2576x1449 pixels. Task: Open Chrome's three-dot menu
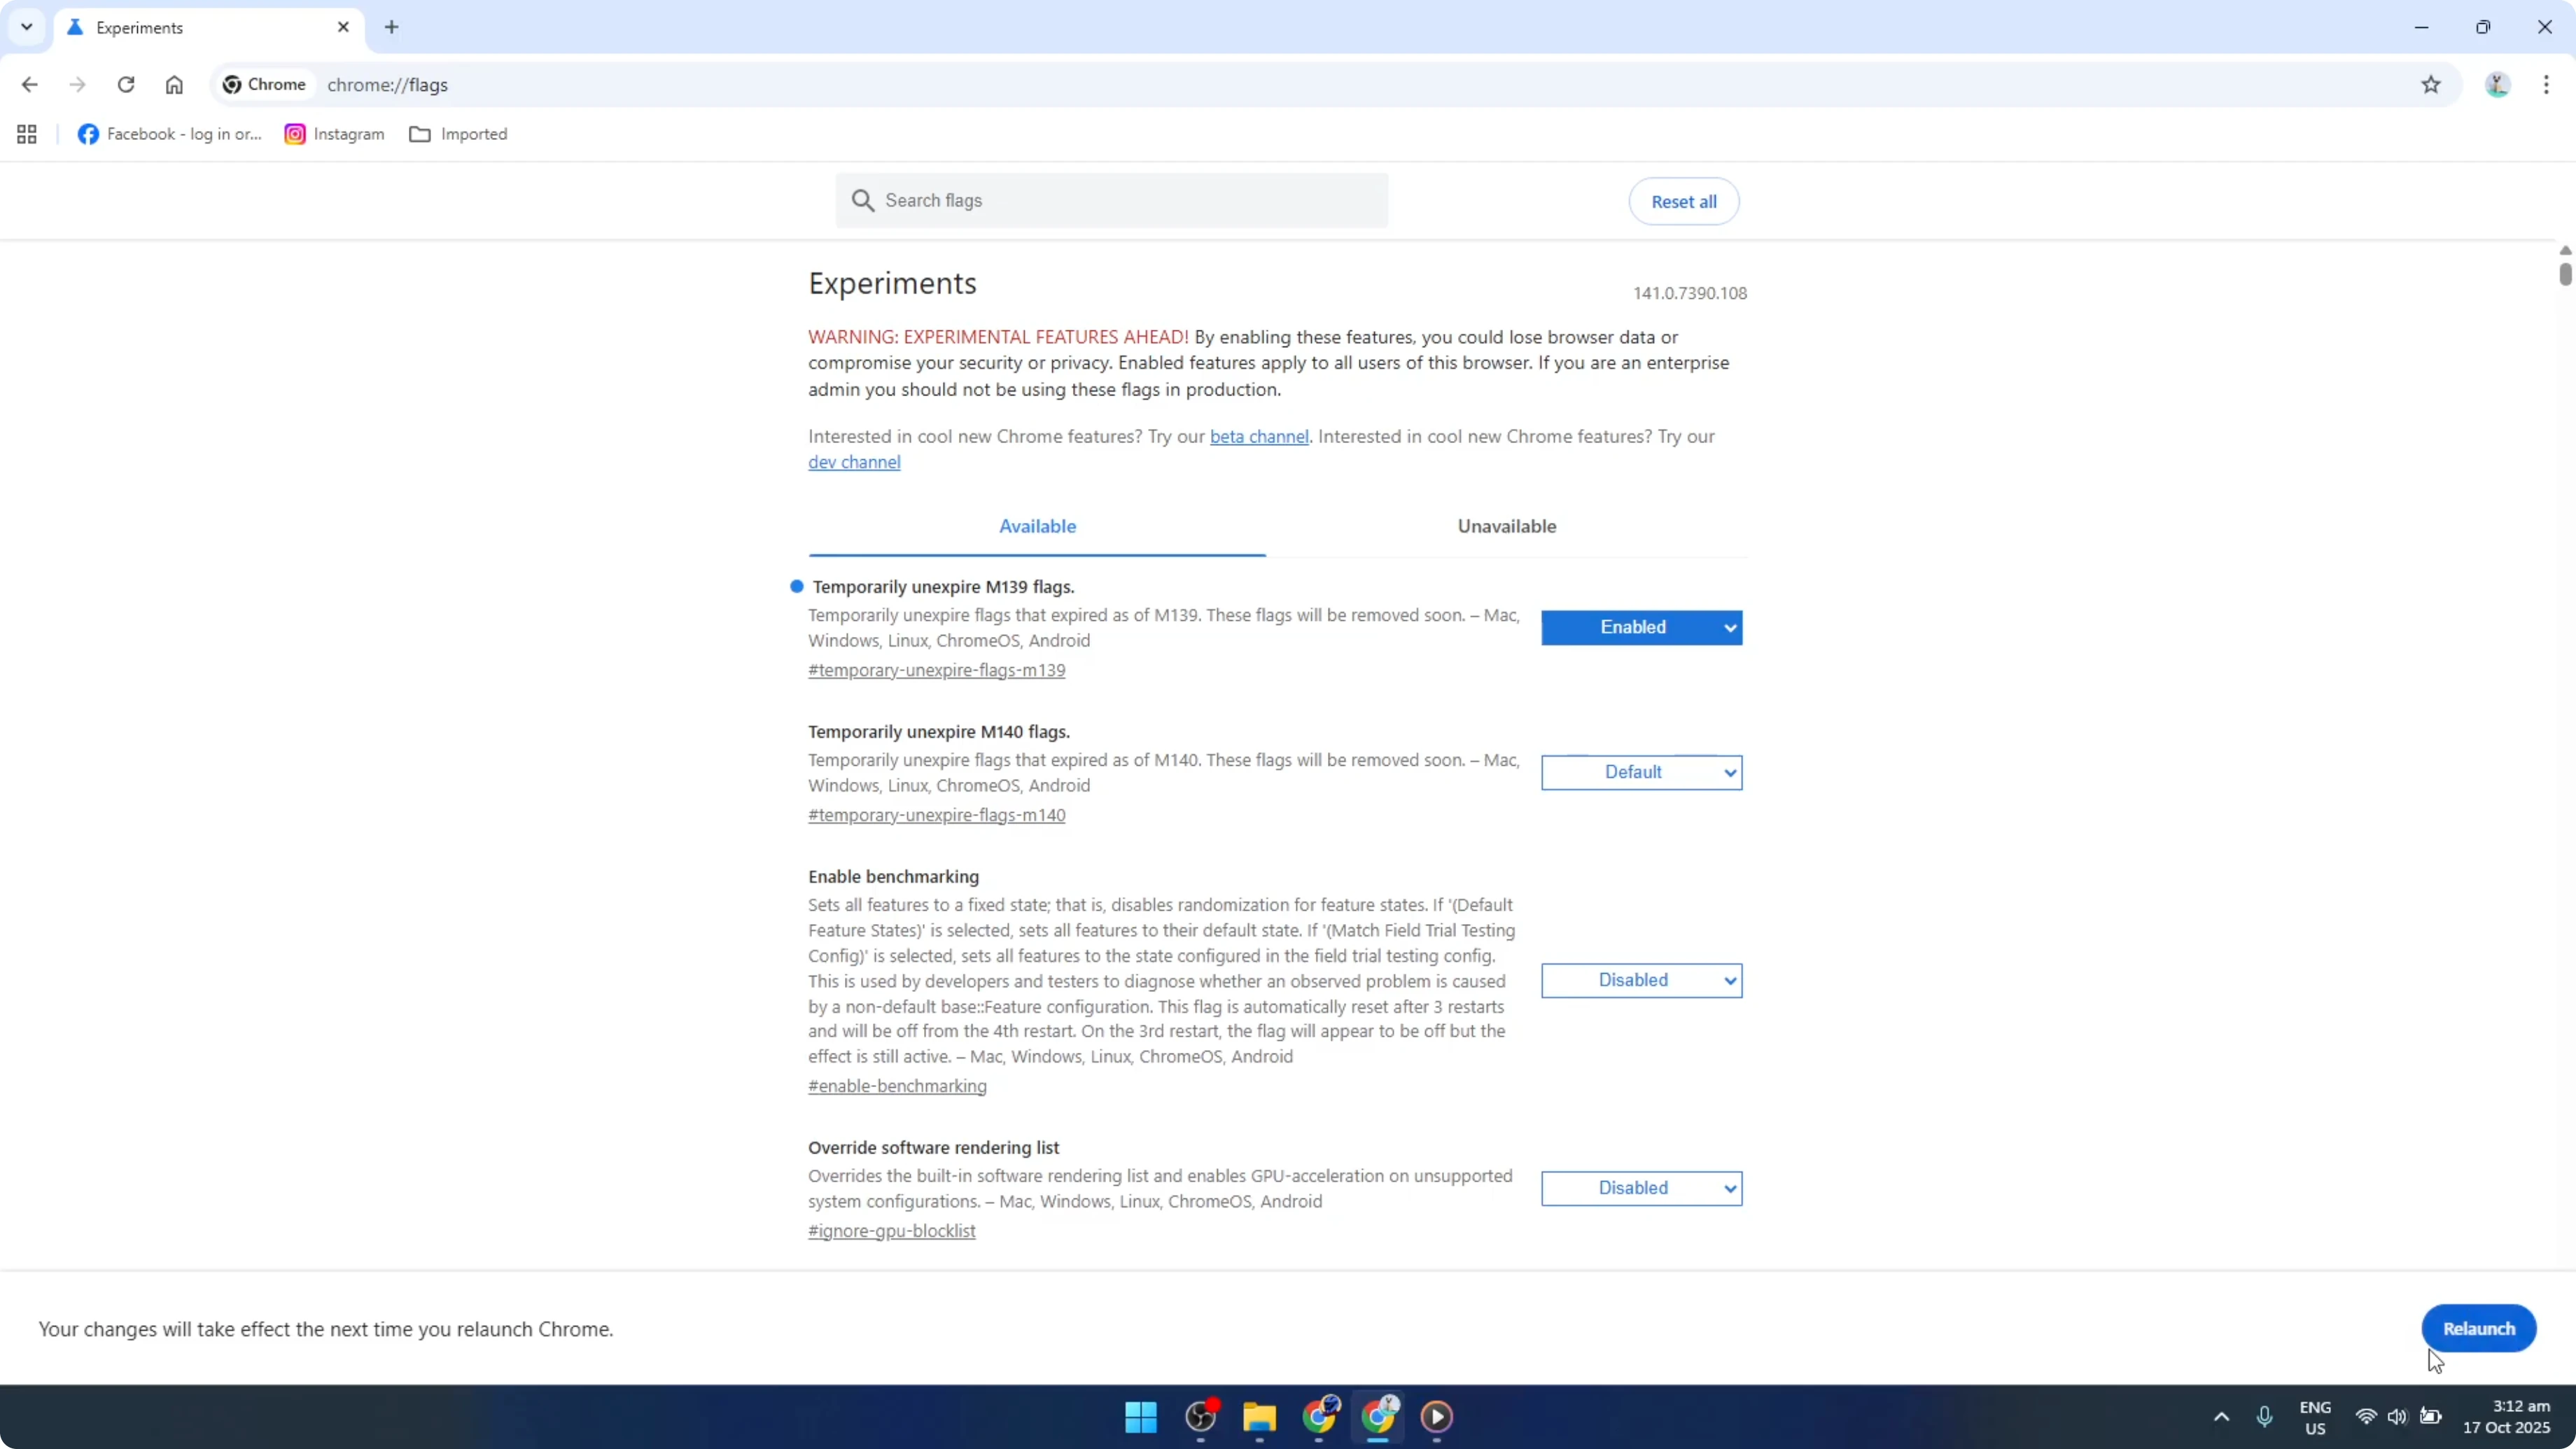[2547, 85]
